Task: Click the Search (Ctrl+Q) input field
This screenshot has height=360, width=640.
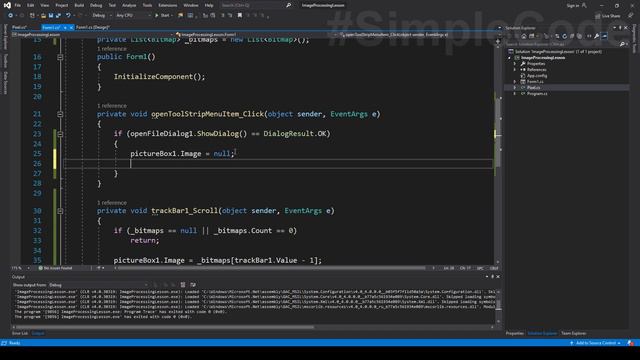Action: [252, 5]
